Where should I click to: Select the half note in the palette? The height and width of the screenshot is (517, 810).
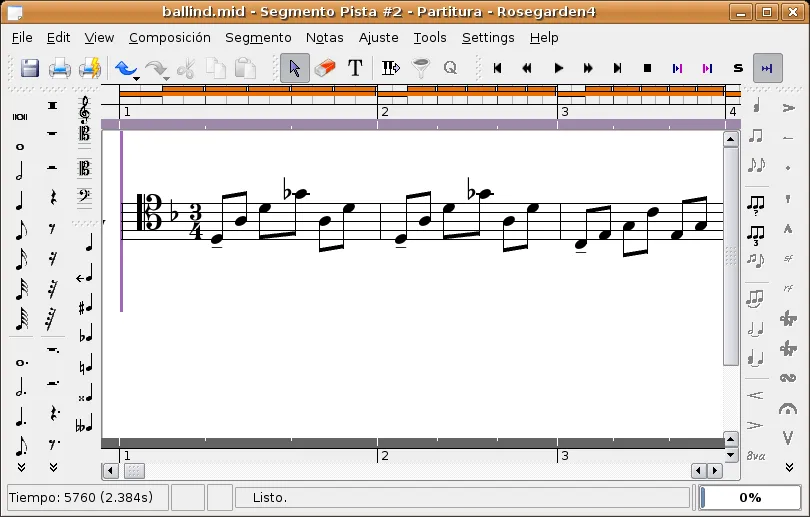pos(19,172)
